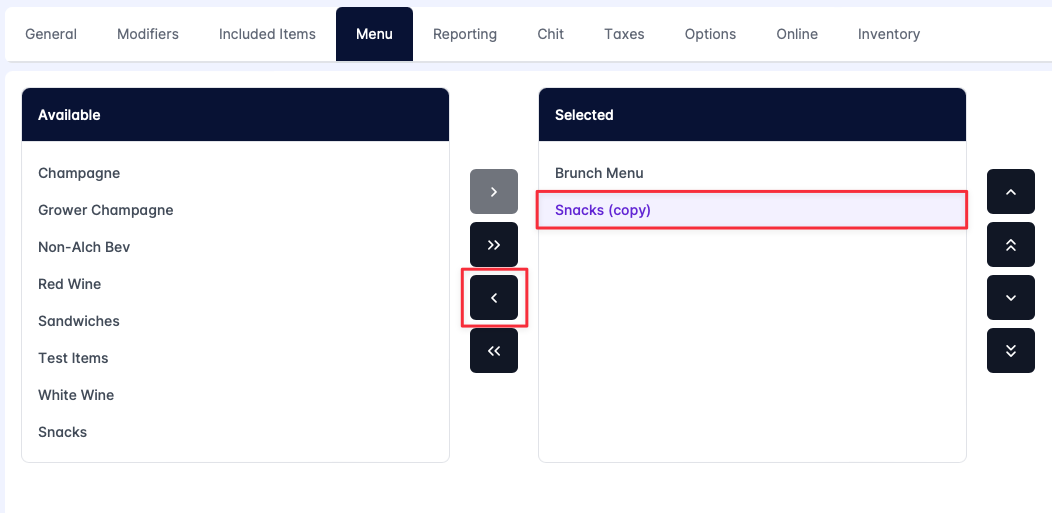The image size is (1052, 513).
Task: Switch to the Inventory tab
Action: coord(889,34)
